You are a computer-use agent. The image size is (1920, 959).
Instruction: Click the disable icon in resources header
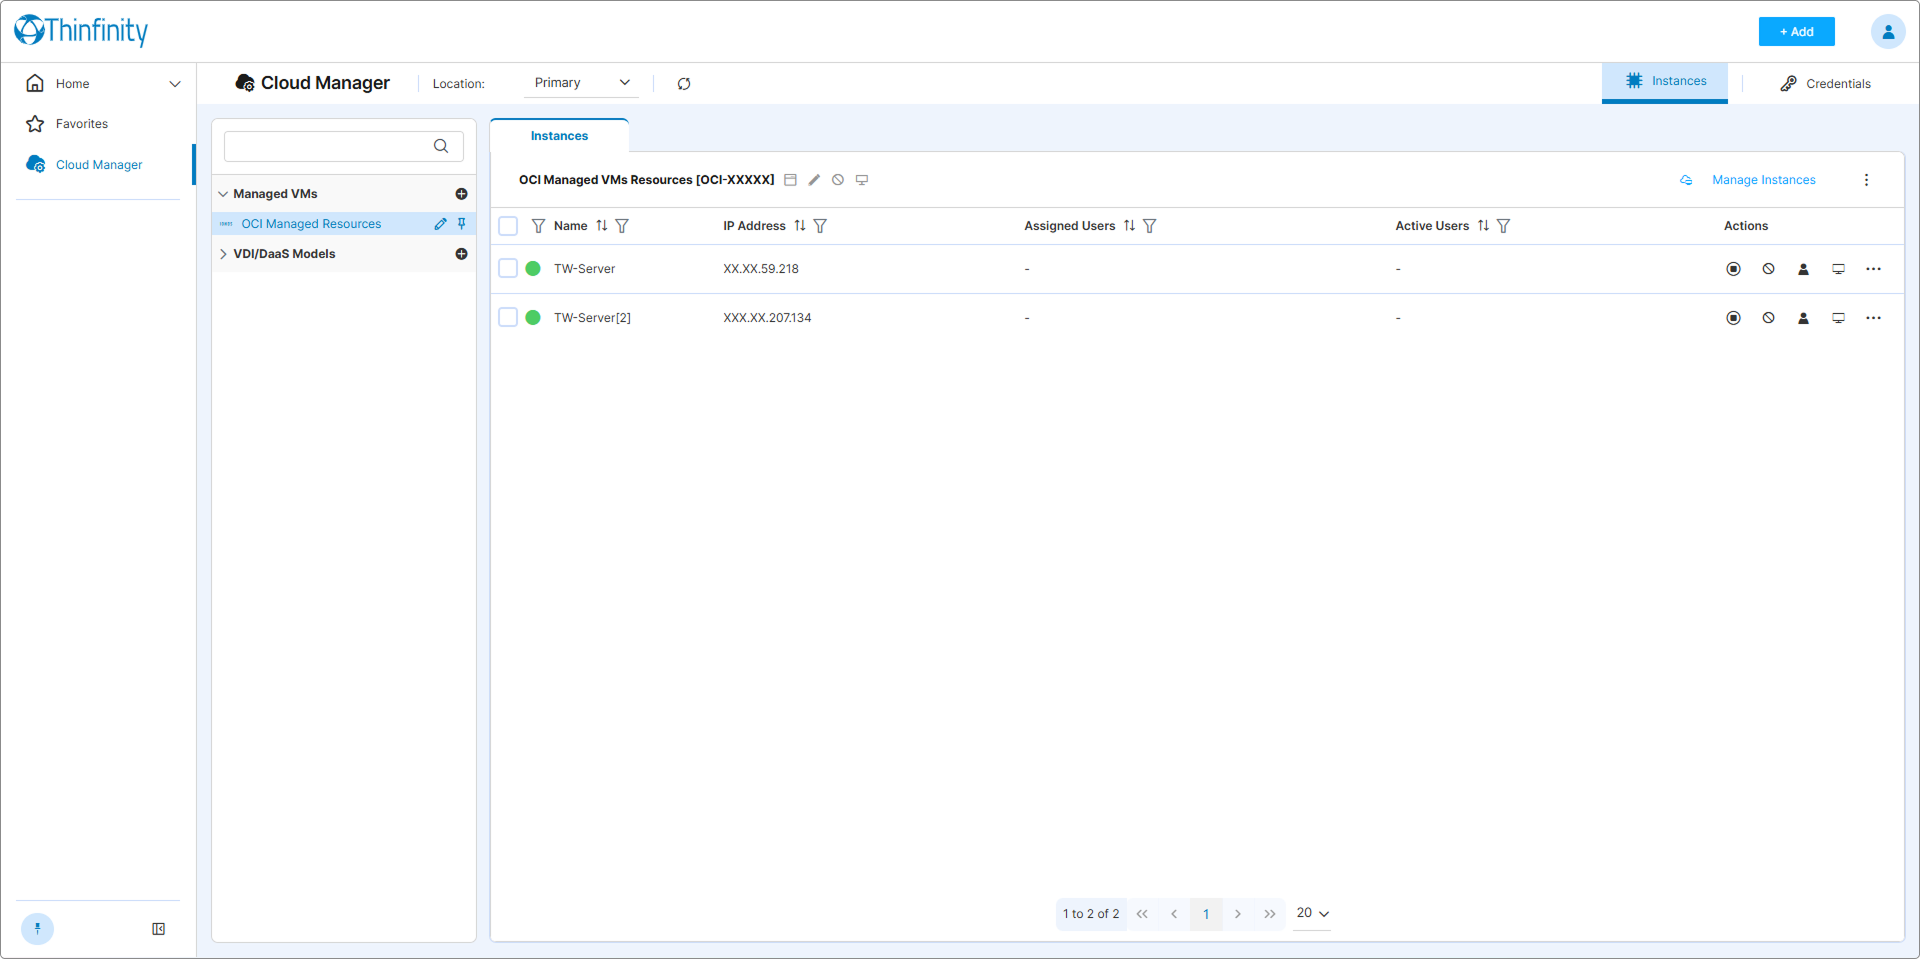click(x=838, y=180)
